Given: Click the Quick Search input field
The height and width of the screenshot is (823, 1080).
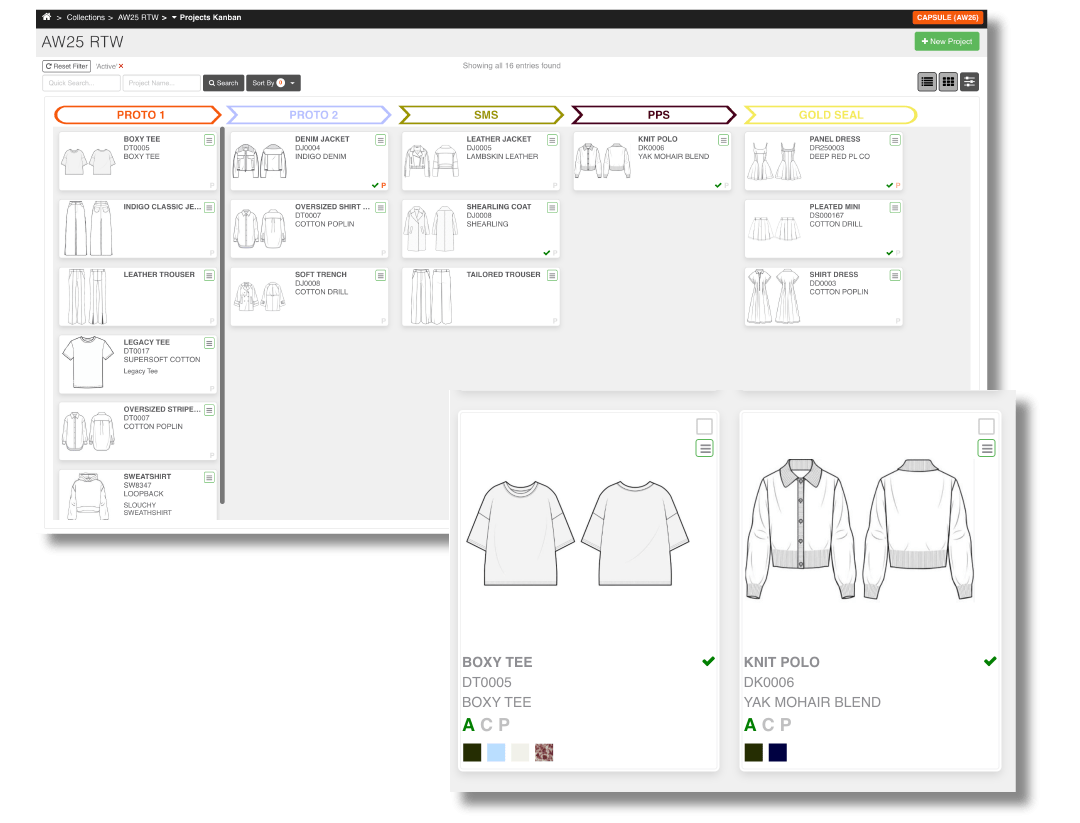Looking at the screenshot, I should [x=81, y=83].
